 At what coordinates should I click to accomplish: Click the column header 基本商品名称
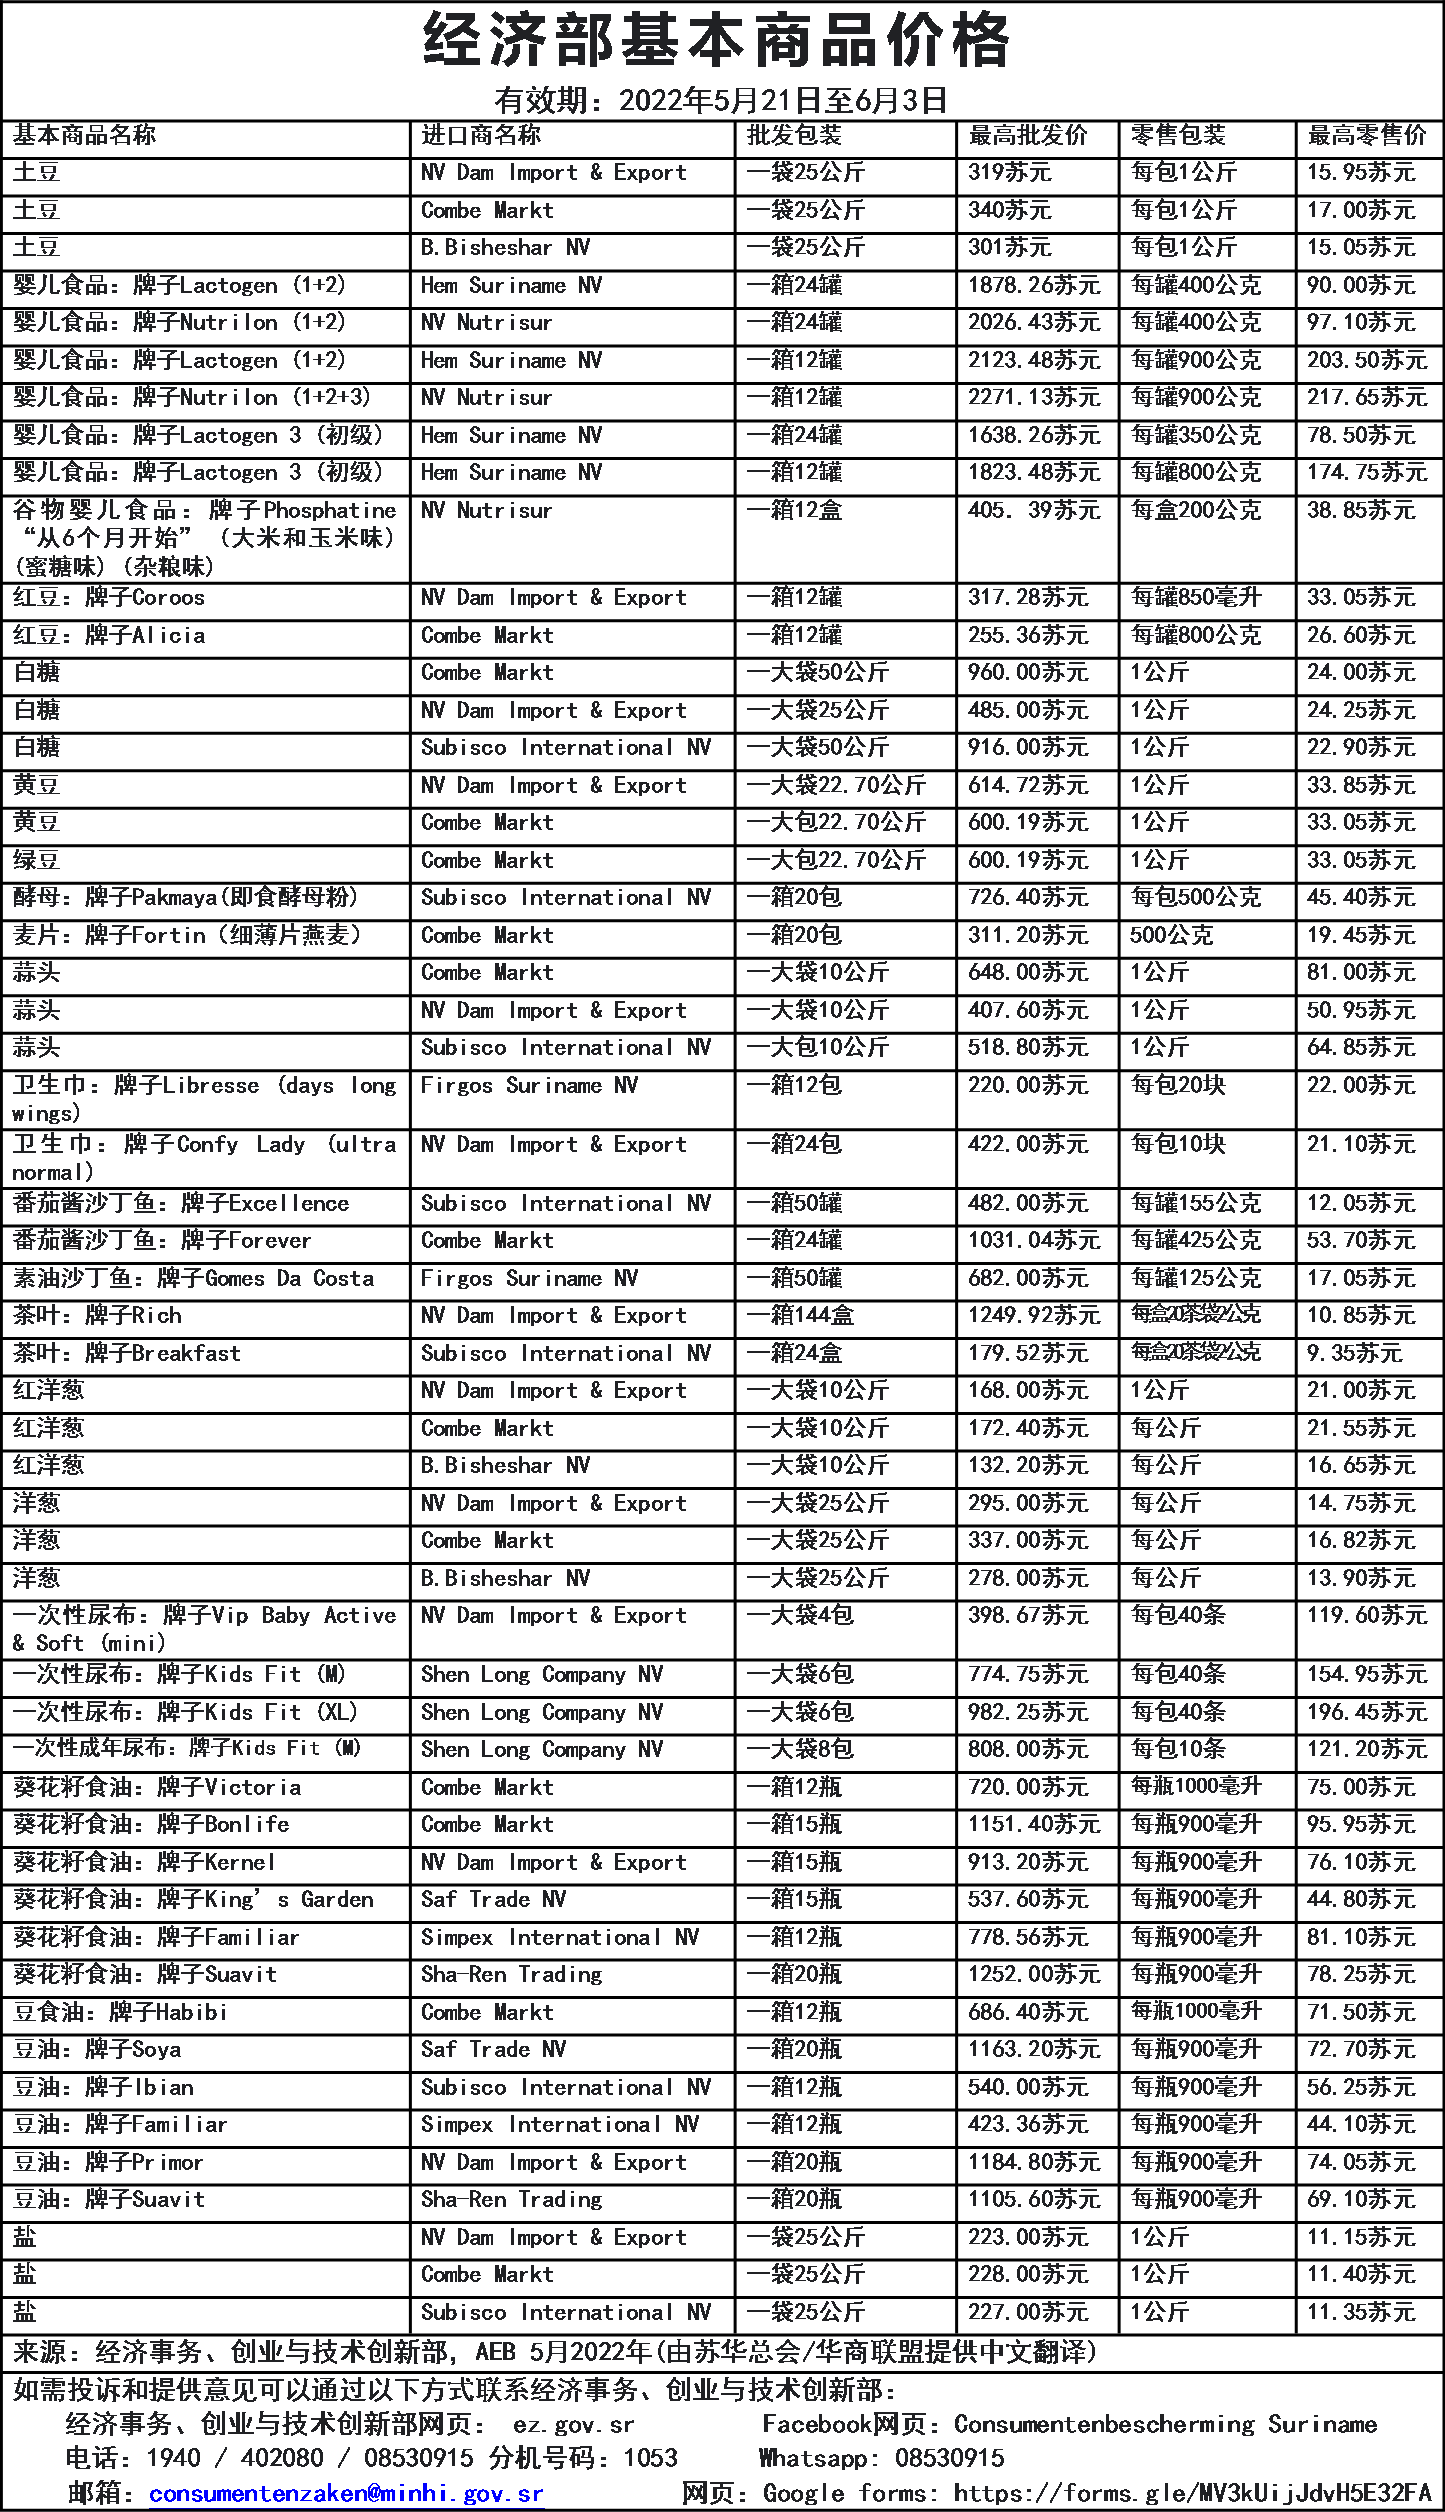pos(84,135)
